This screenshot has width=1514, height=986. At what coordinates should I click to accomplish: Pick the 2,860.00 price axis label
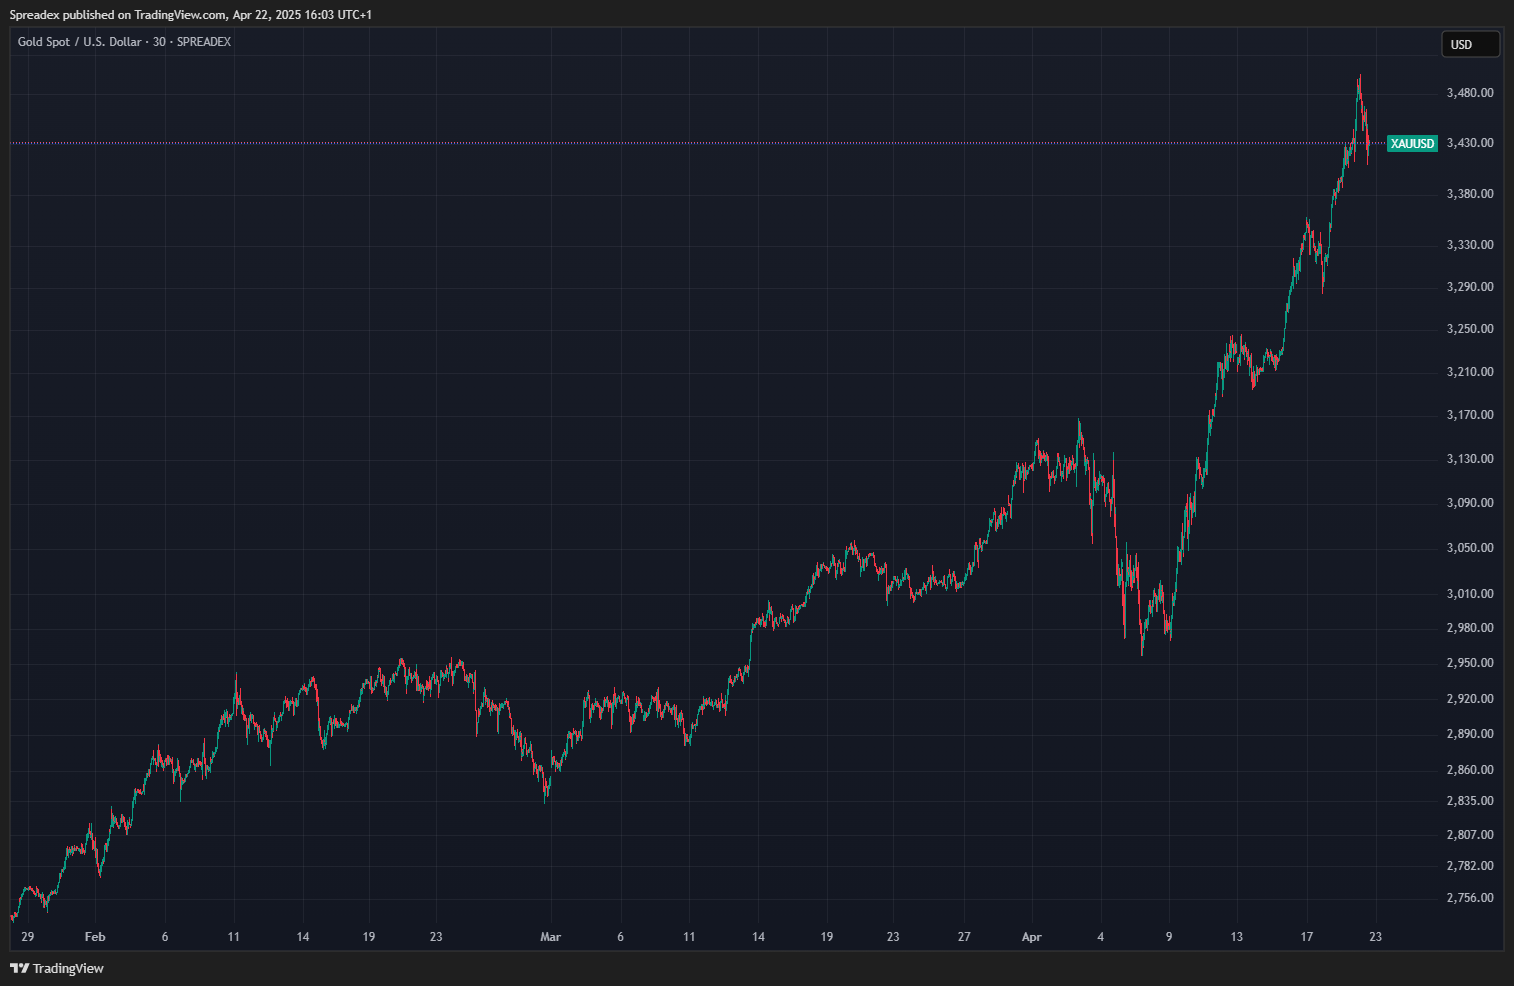[1470, 770]
